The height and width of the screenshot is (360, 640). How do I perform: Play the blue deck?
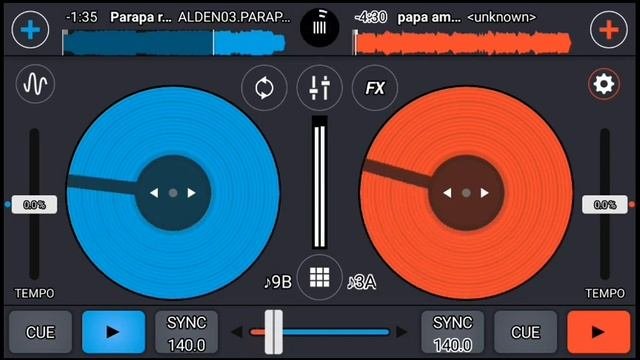(x=113, y=332)
